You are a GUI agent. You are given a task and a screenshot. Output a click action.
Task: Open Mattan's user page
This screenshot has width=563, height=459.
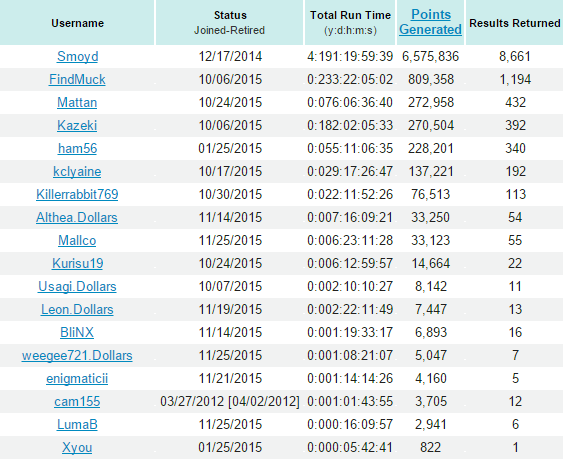77,102
